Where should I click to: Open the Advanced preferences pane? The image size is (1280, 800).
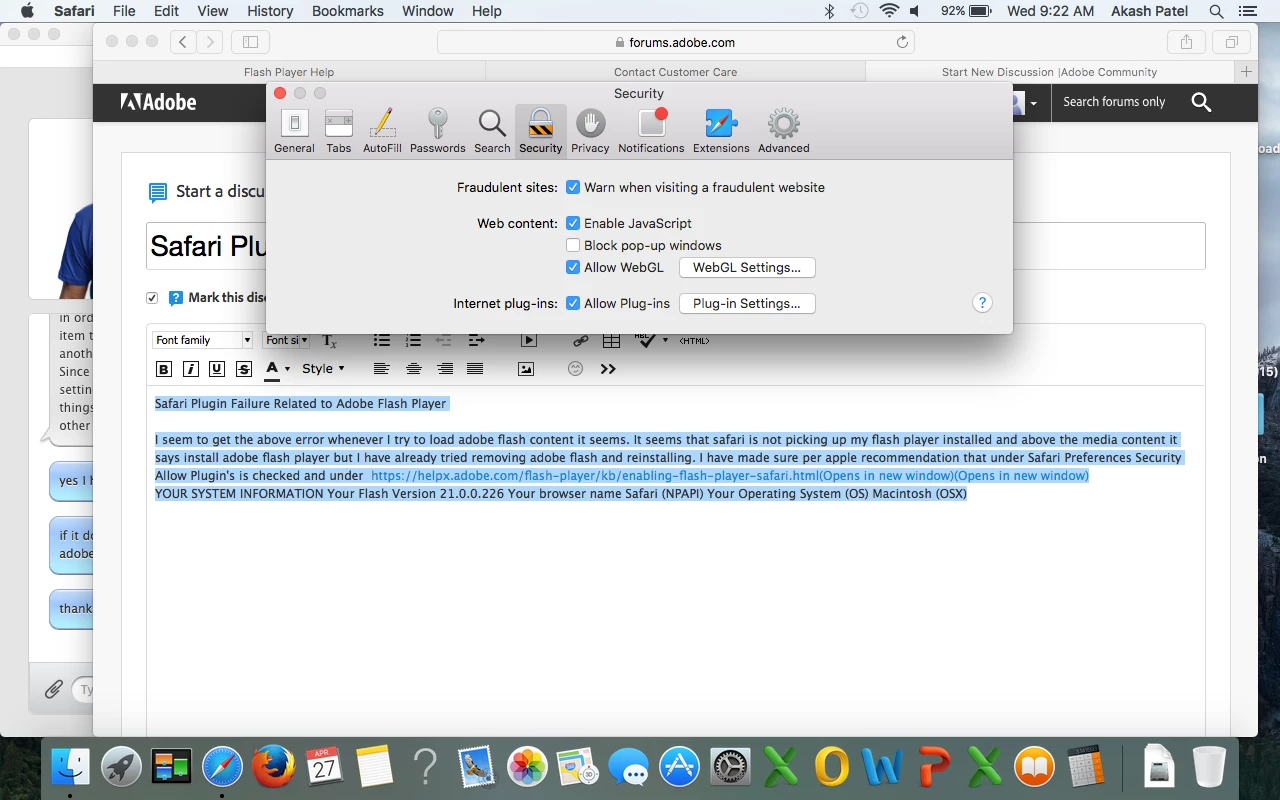(x=783, y=131)
